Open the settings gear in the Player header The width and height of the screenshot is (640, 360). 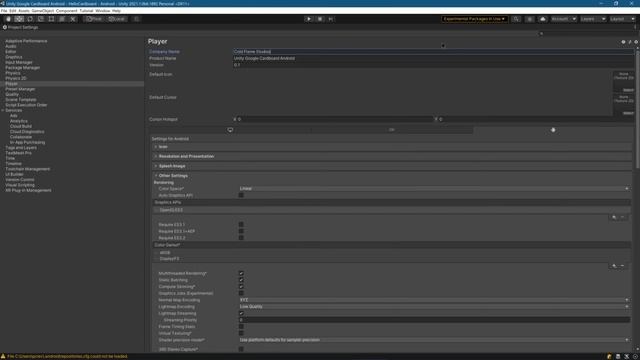pyautogui.click(x=636, y=42)
